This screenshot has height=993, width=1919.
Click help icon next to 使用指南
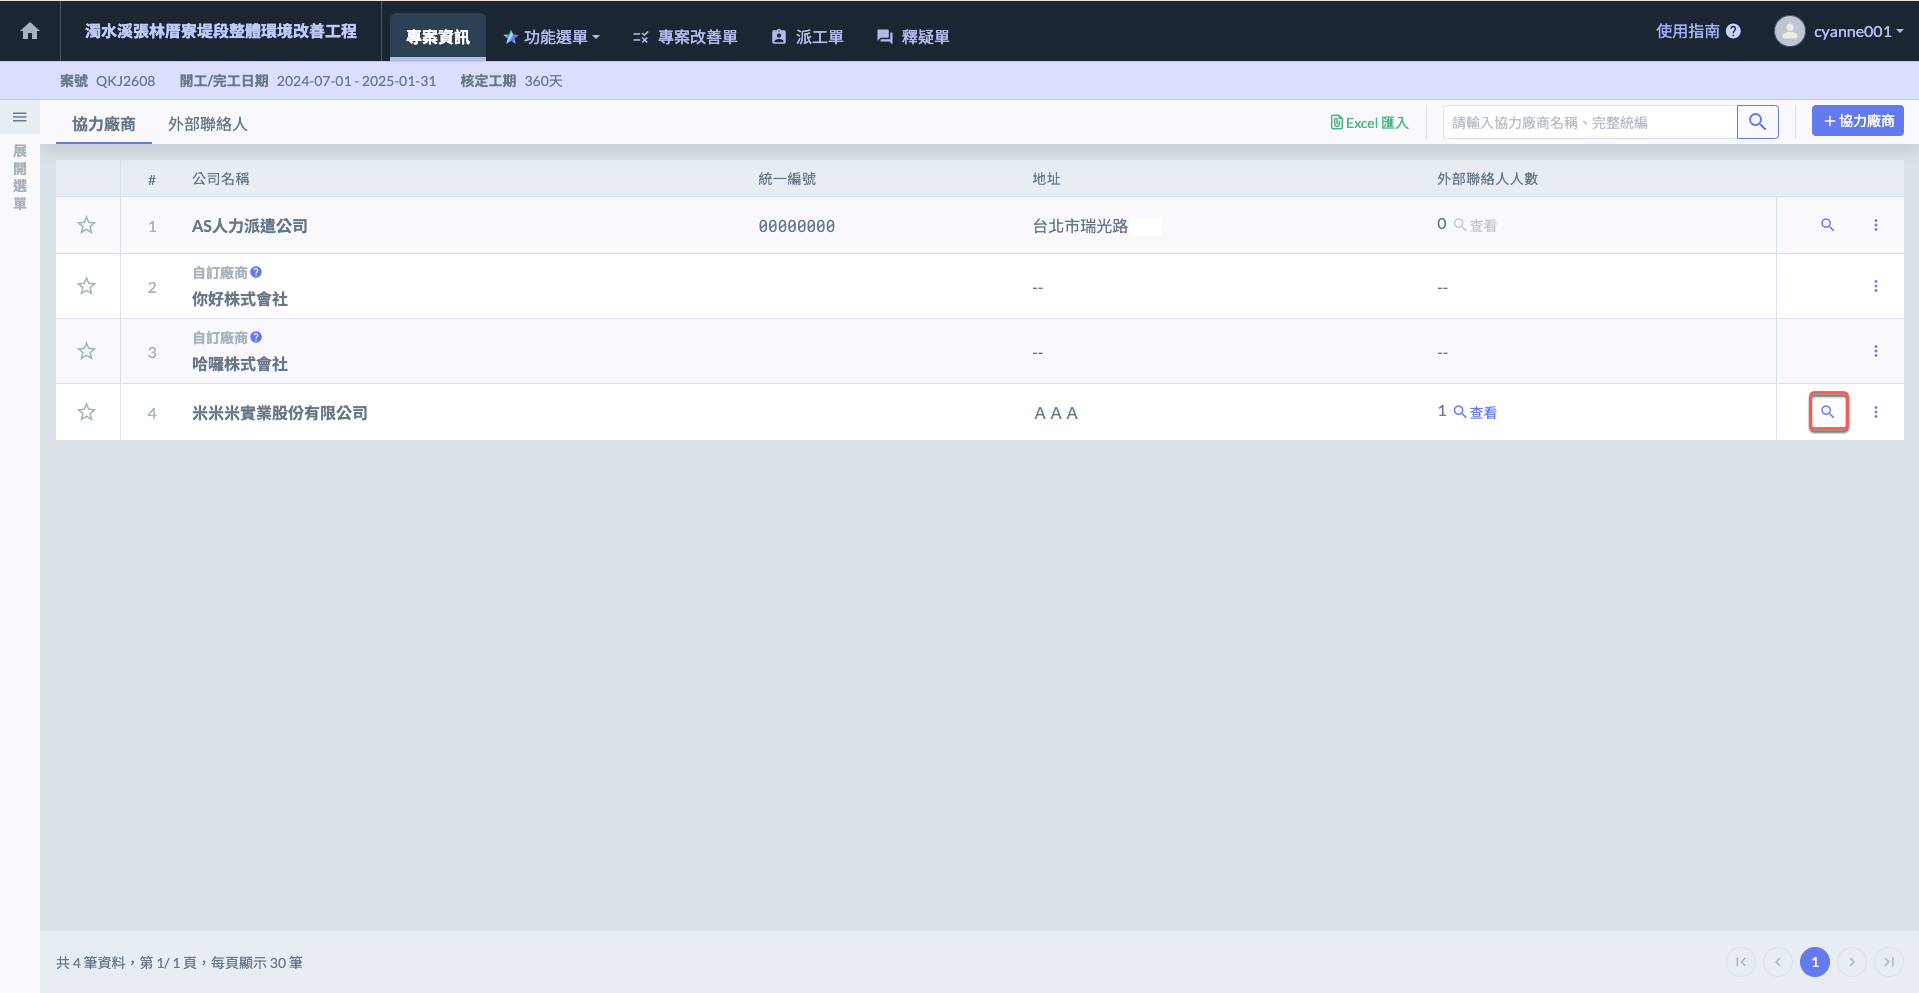coord(1733,31)
